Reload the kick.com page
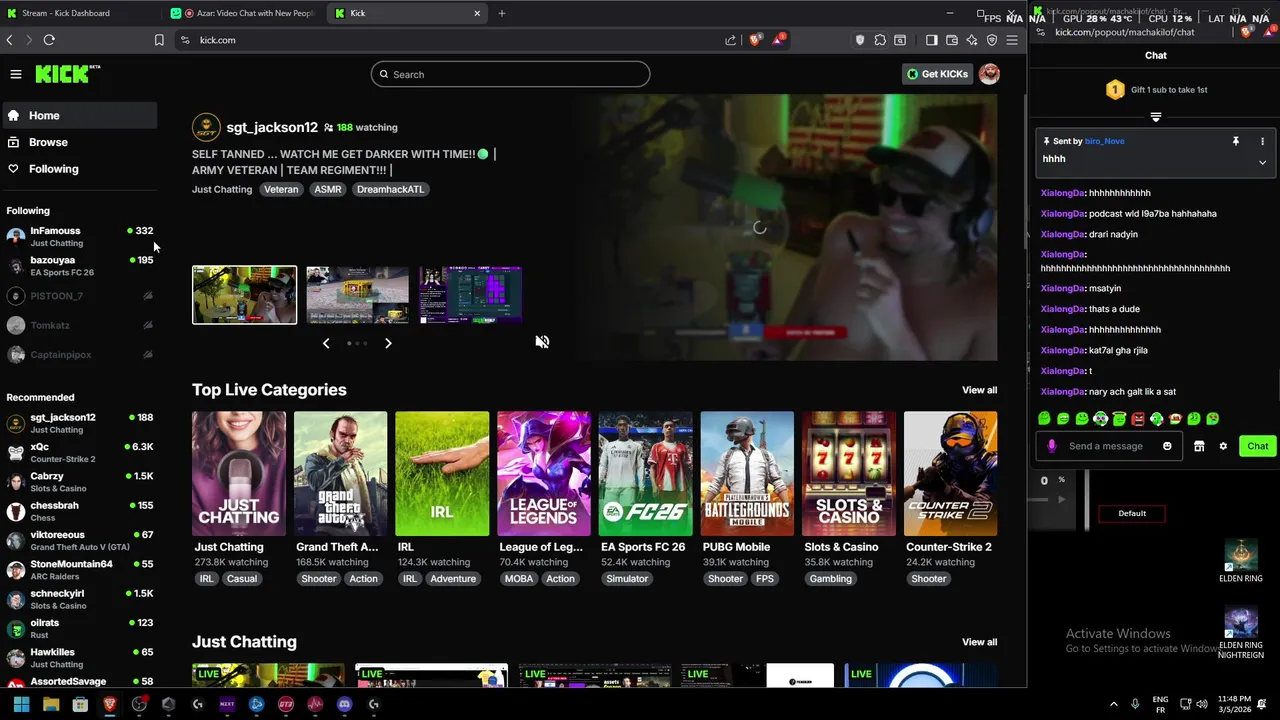The width and height of the screenshot is (1280, 720). 49,40
